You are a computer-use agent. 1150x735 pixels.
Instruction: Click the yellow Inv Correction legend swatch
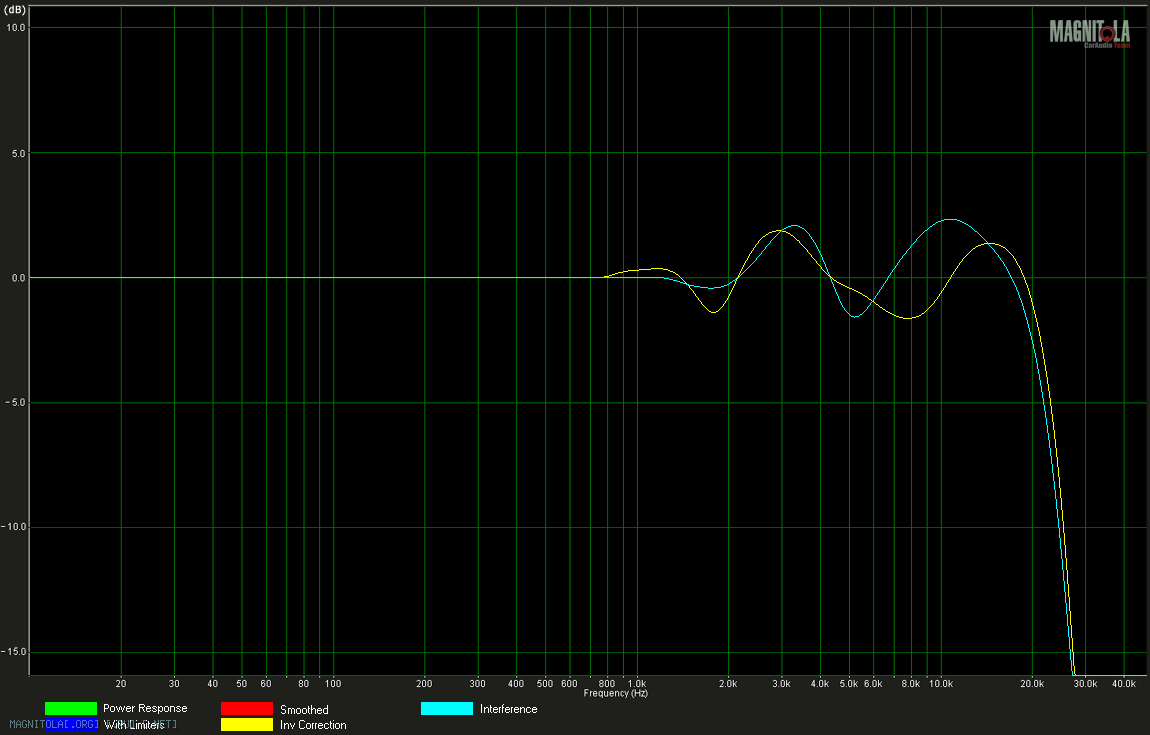pos(247,725)
